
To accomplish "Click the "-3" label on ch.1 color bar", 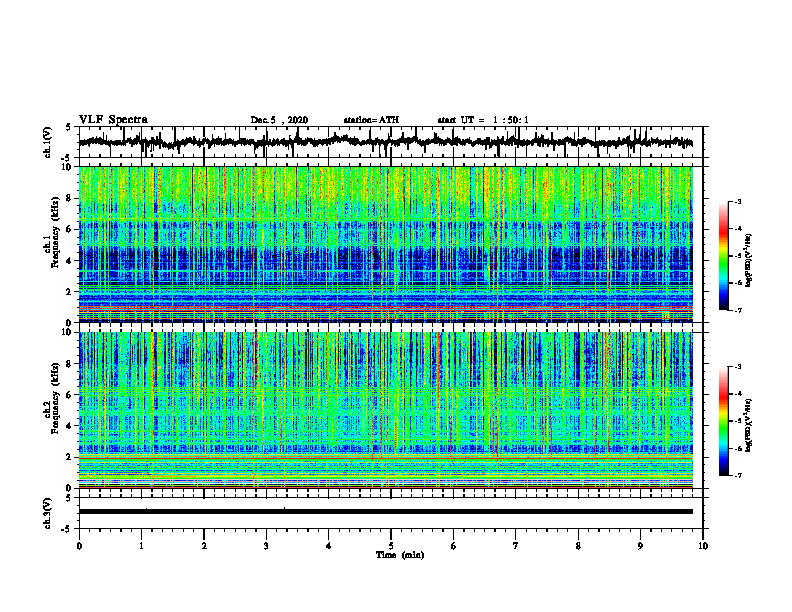I will 738,202.
